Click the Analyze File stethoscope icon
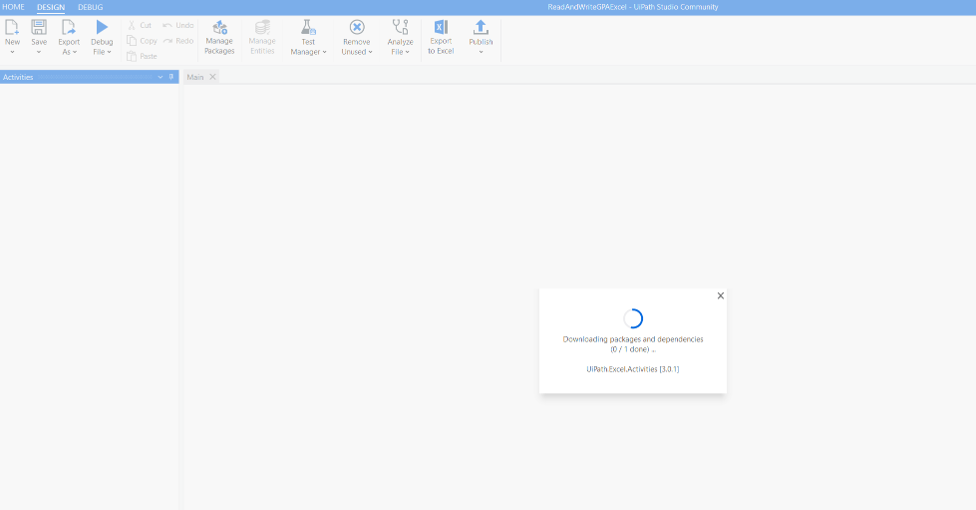Screen dimensions: 976x510 [400, 27]
